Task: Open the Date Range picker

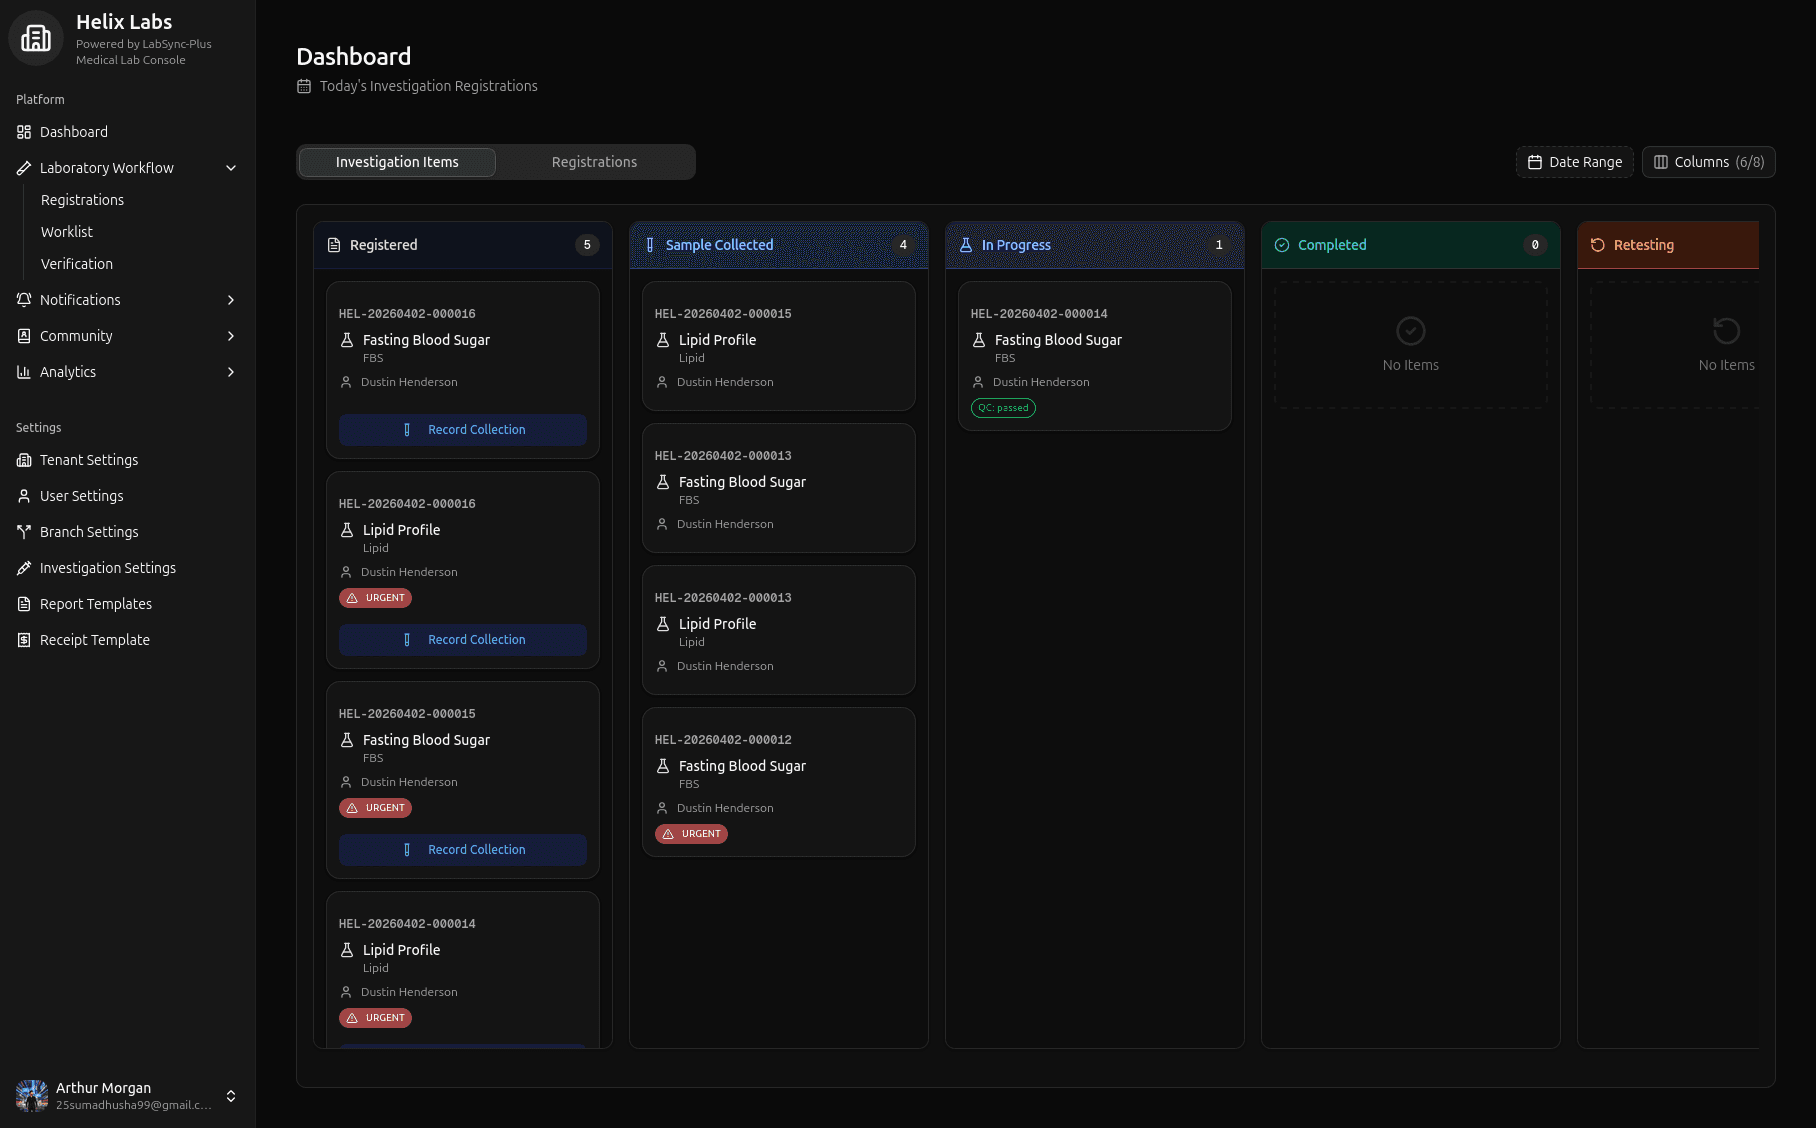Action: (x=1575, y=162)
